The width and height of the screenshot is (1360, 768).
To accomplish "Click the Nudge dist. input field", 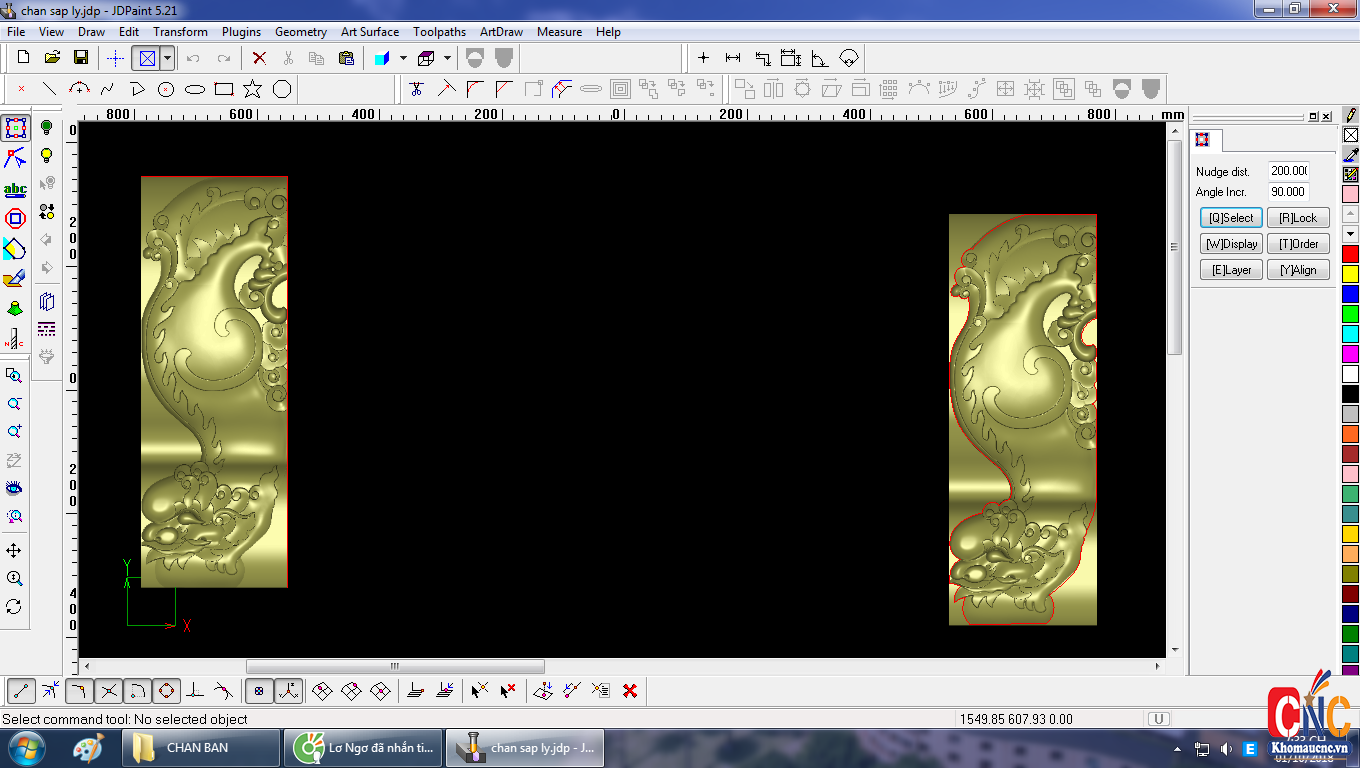I will point(1288,171).
